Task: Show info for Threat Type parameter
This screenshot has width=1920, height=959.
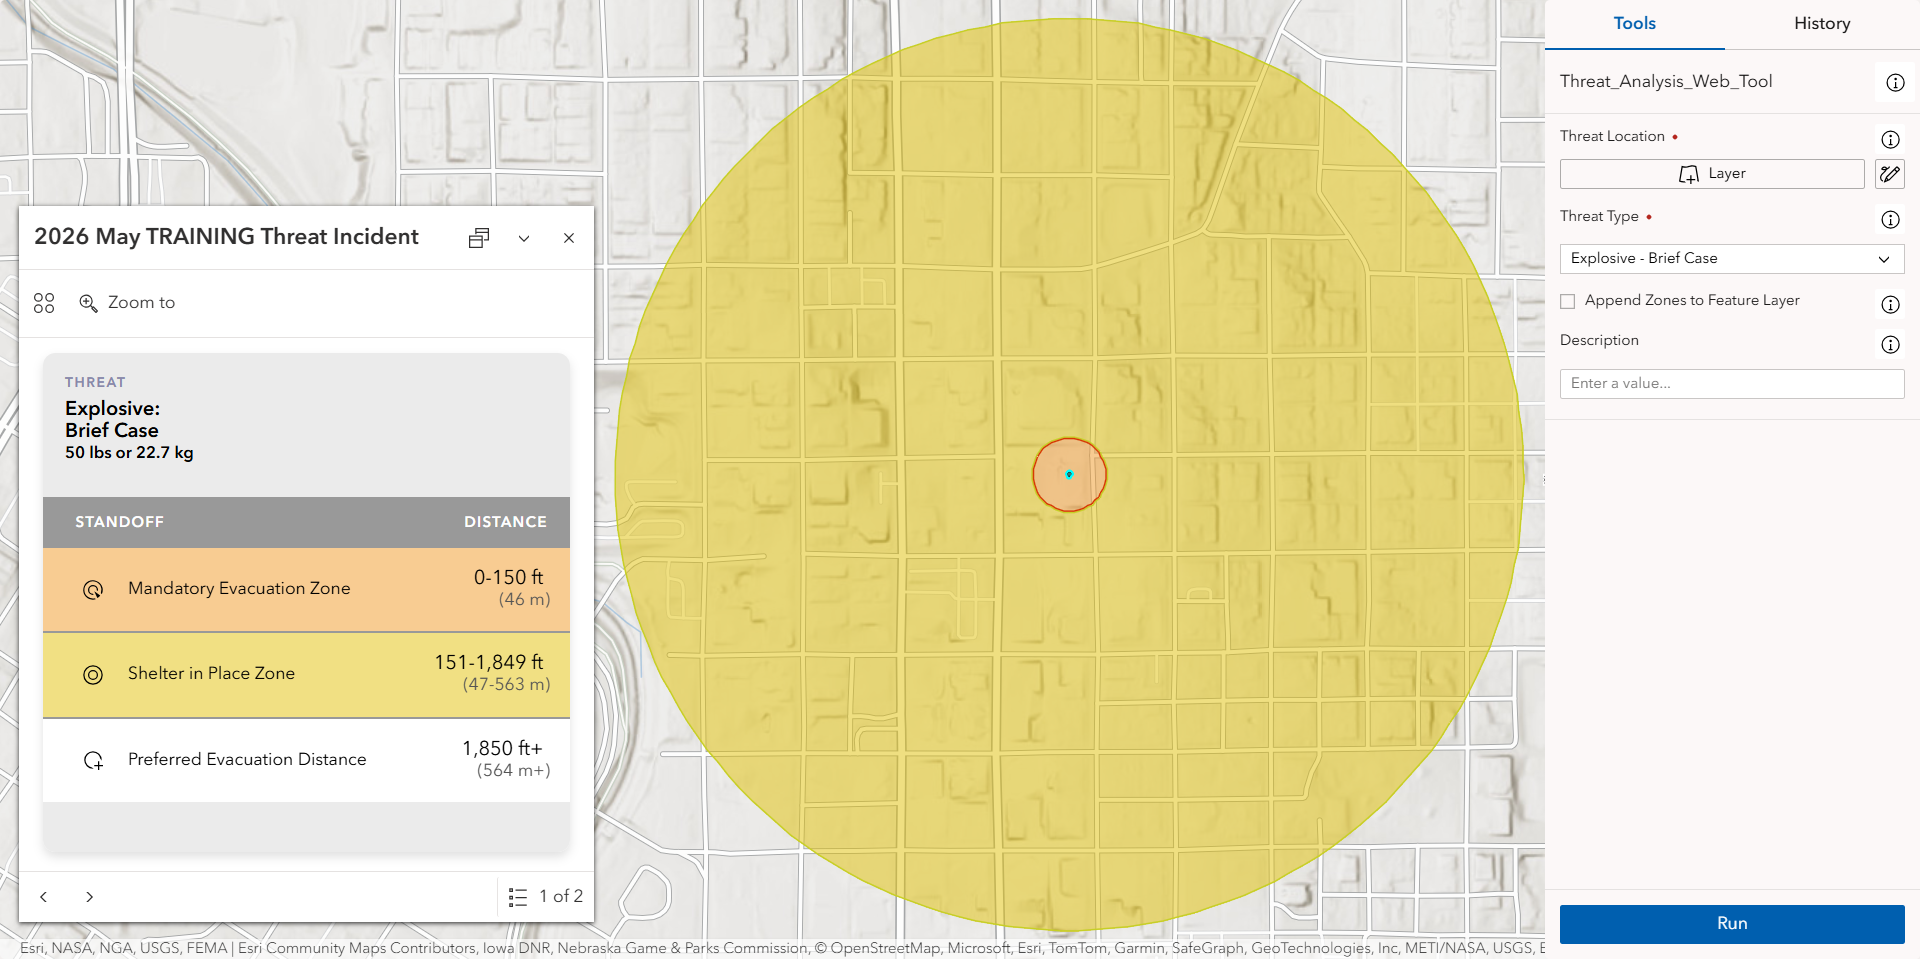Action: pos(1890,220)
